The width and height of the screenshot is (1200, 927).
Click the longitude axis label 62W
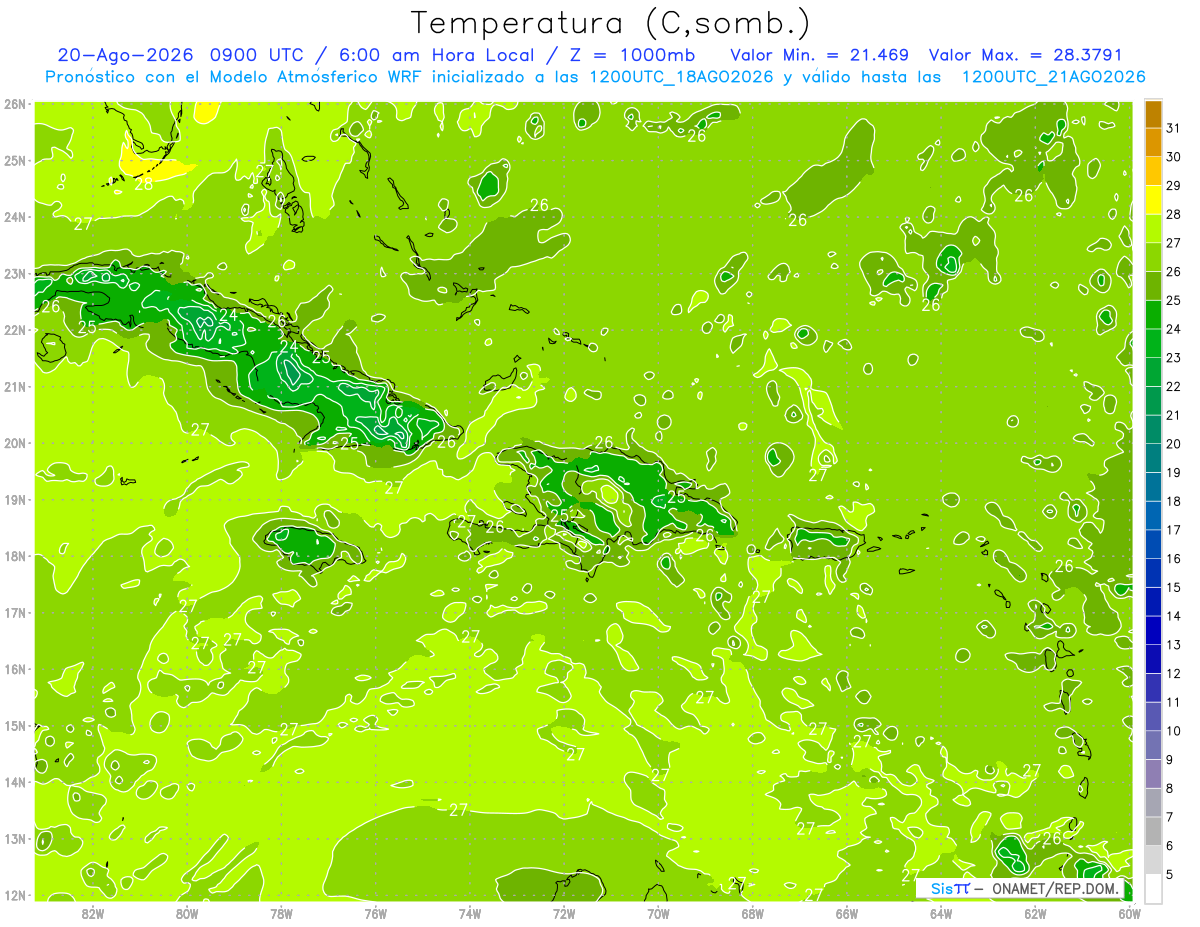coord(1036,913)
